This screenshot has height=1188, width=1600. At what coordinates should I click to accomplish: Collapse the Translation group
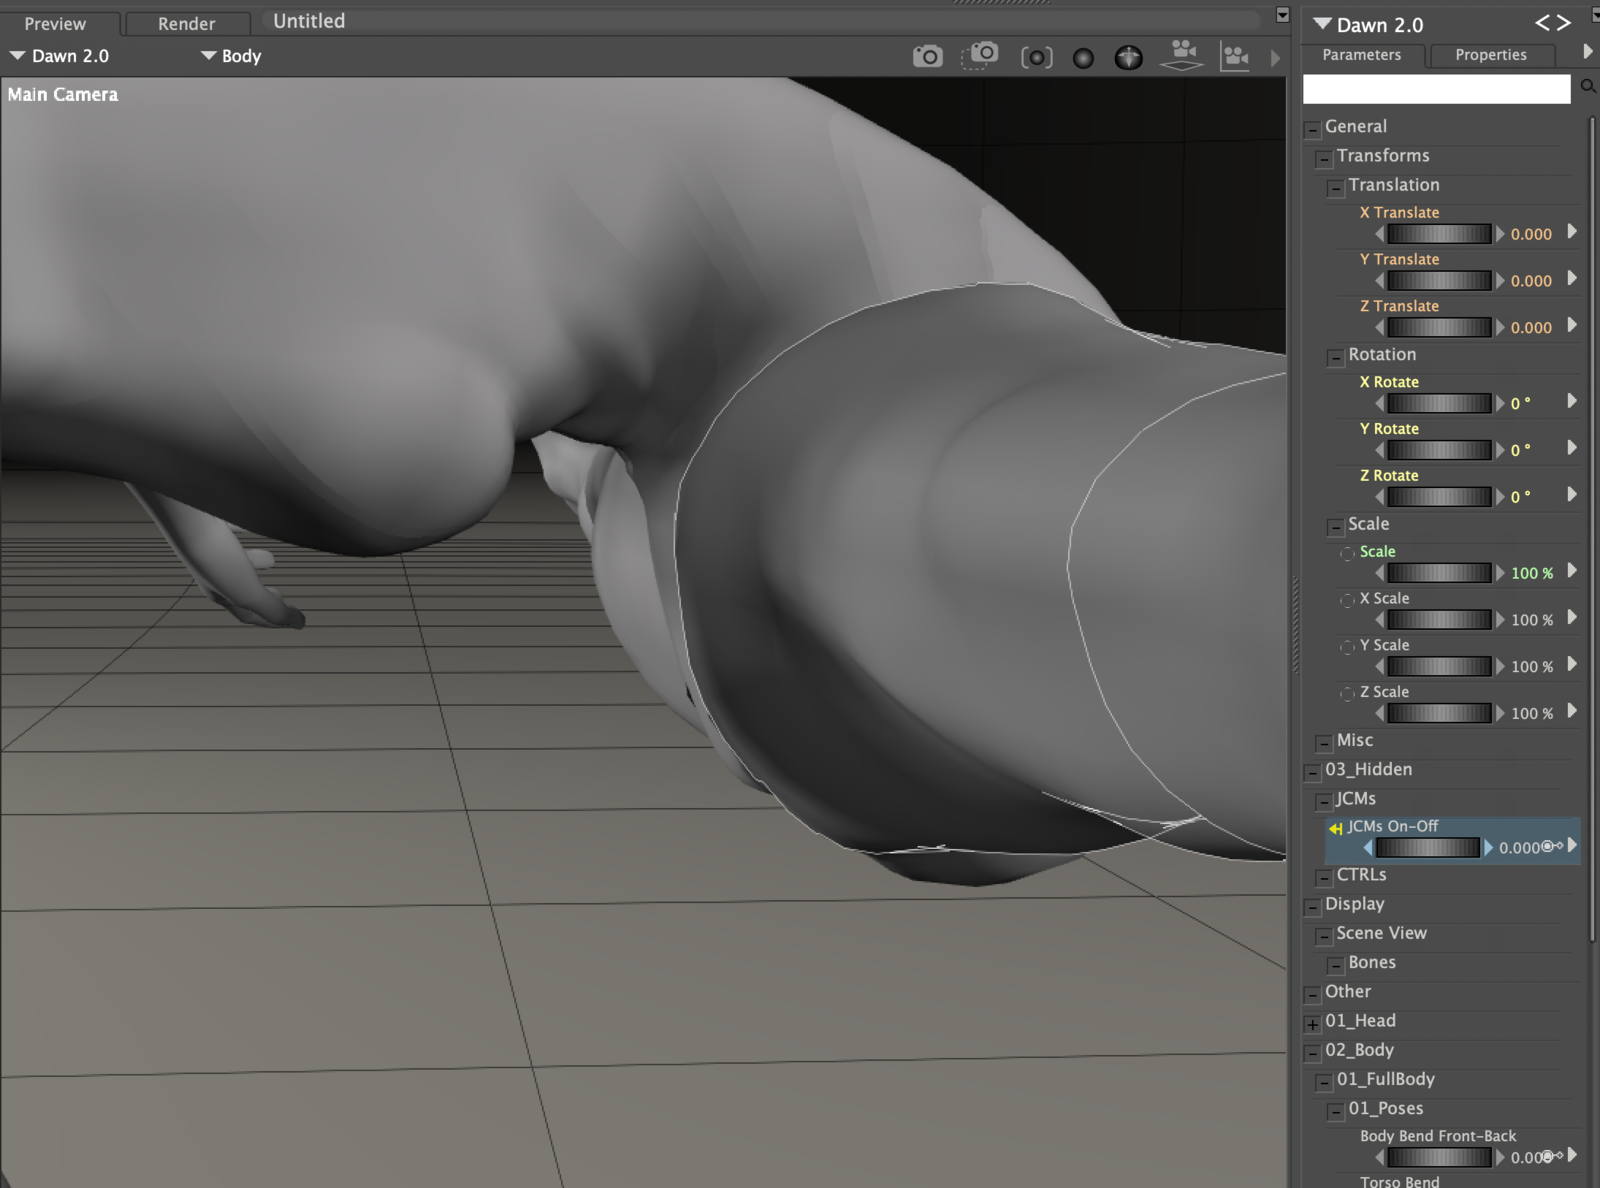tap(1336, 187)
